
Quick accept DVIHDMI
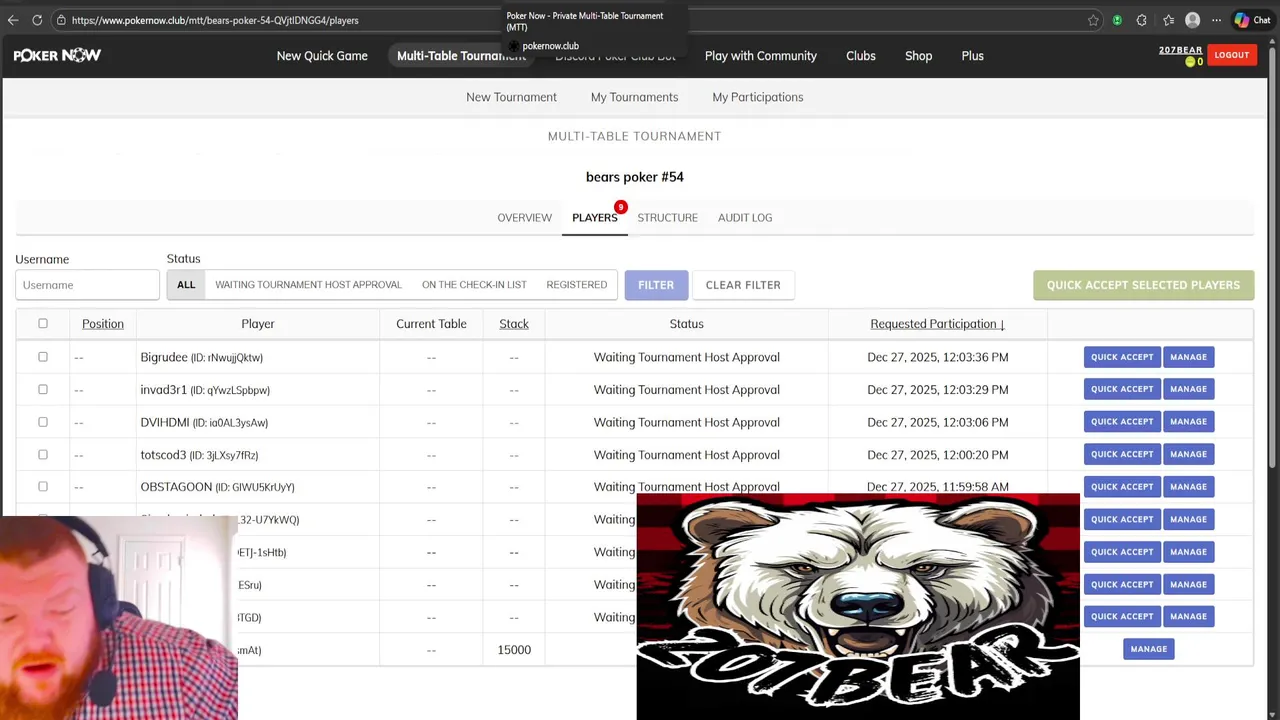1122,422
